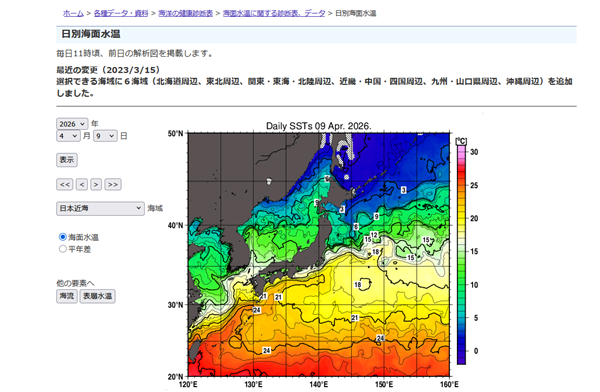Click the 120°E longitude axis label
The image size is (600, 392).
188,384
